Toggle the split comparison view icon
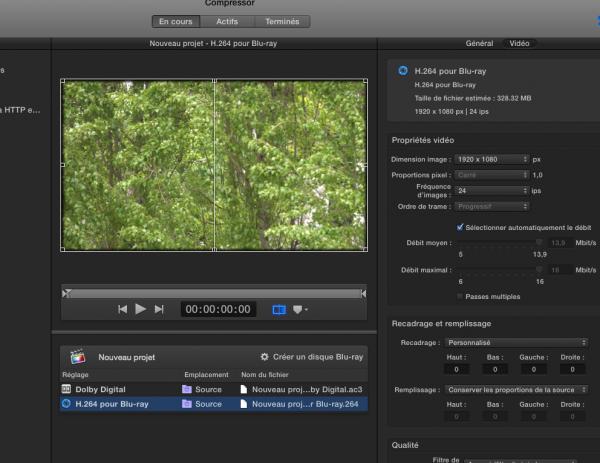600x463 pixels. point(279,310)
